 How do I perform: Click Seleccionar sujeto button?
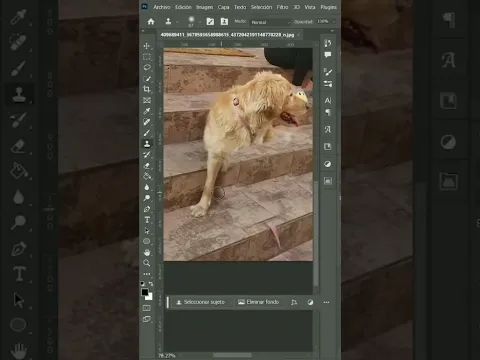coord(201,302)
